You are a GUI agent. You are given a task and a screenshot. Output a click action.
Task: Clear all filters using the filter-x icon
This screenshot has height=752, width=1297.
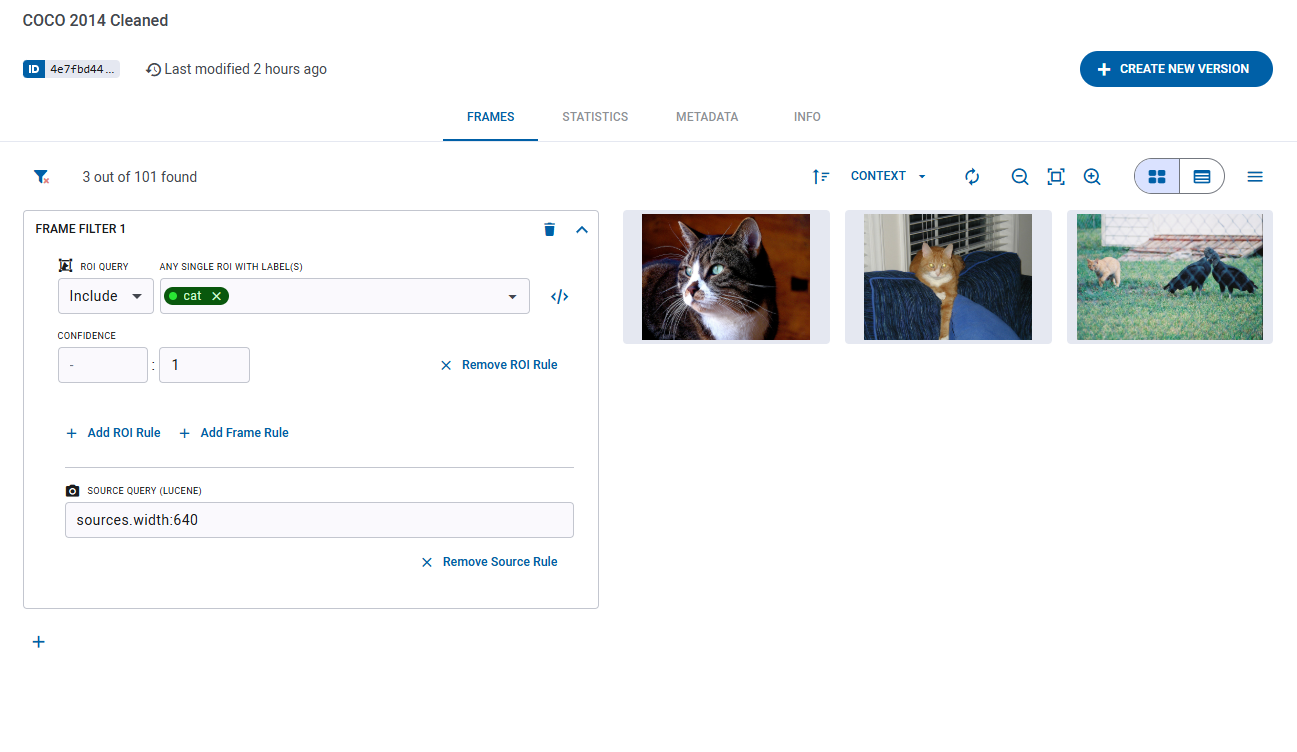41,176
